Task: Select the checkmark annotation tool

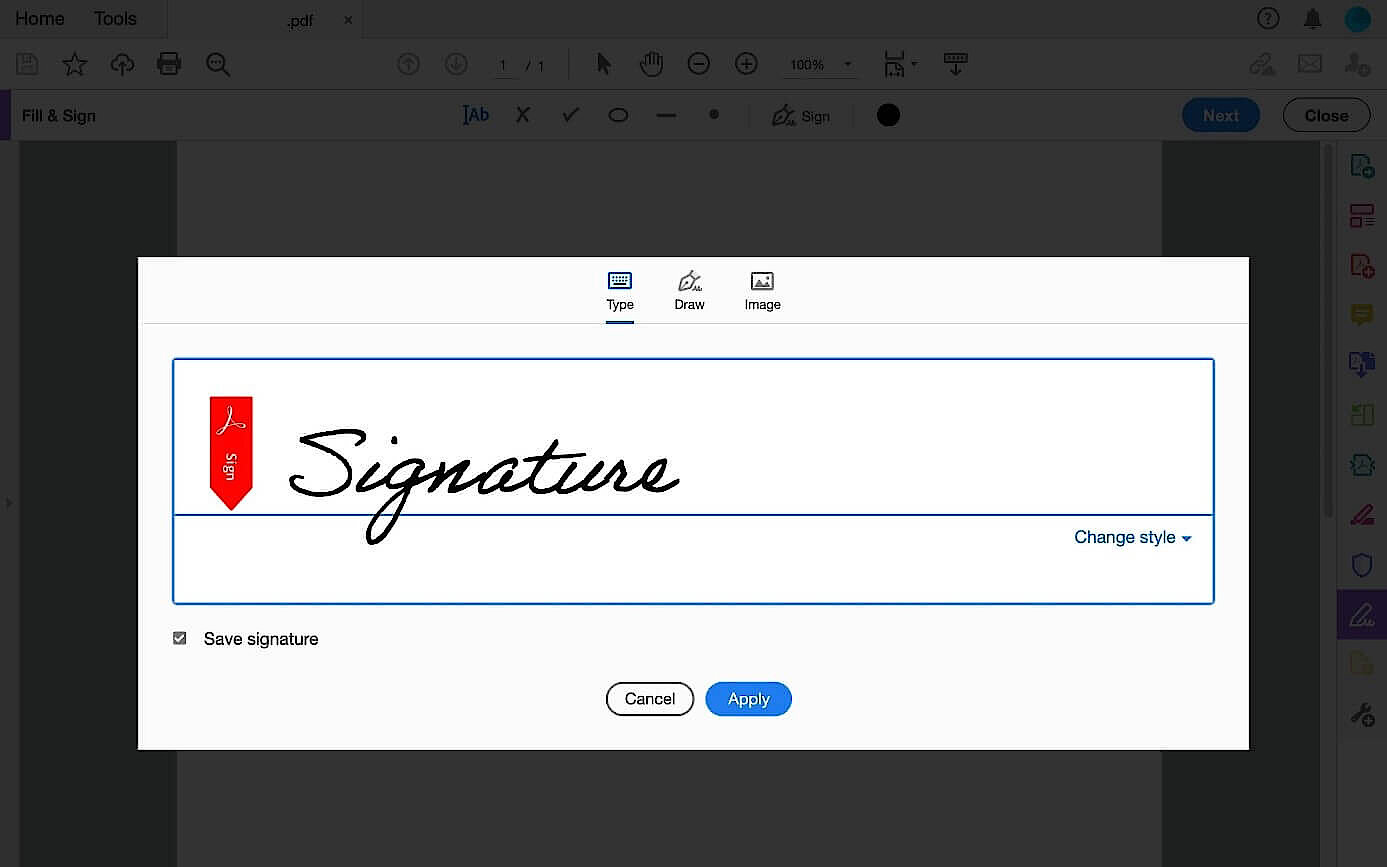Action: [569, 114]
